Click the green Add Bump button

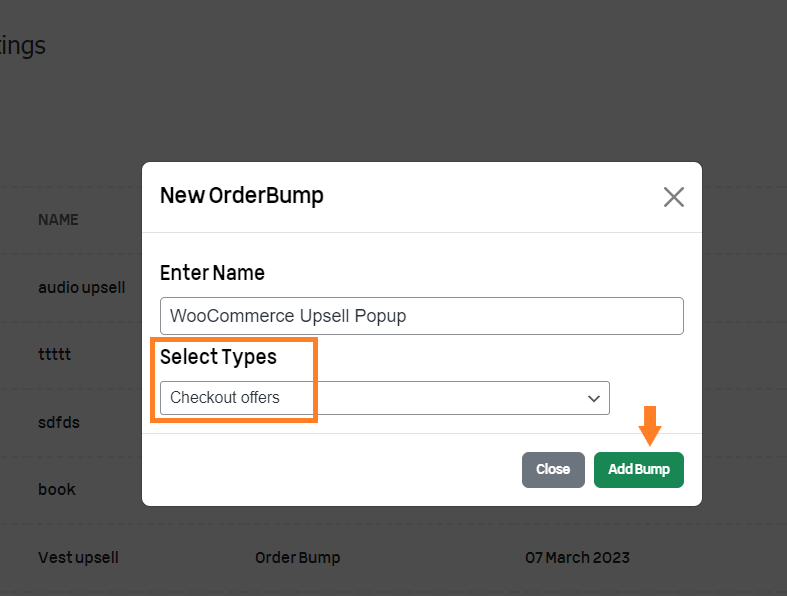pyautogui.click(x=638, y=469)
